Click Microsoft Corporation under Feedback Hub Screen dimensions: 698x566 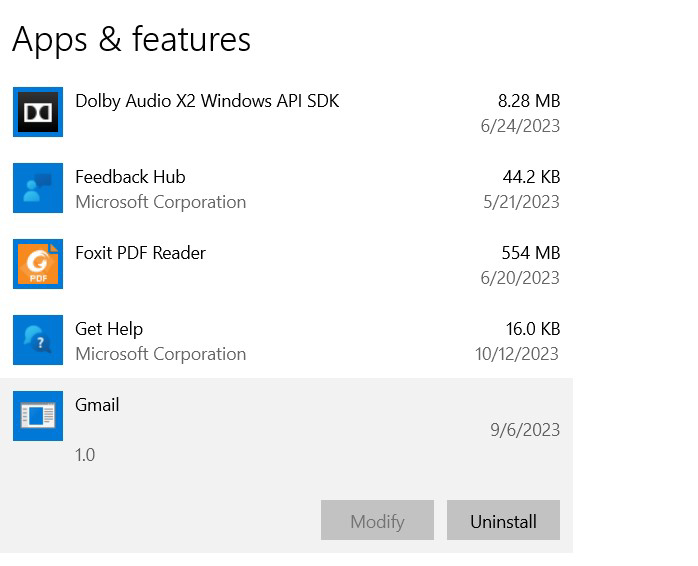pos(160,202)
